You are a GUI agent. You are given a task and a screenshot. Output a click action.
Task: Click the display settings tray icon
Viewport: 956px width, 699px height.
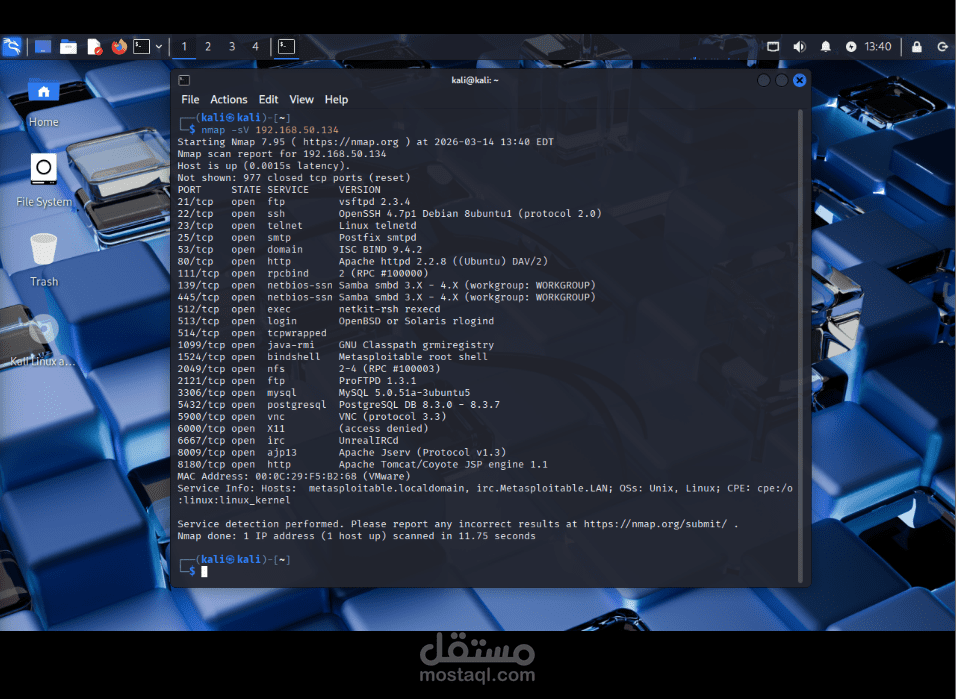[x=773, y=47]
